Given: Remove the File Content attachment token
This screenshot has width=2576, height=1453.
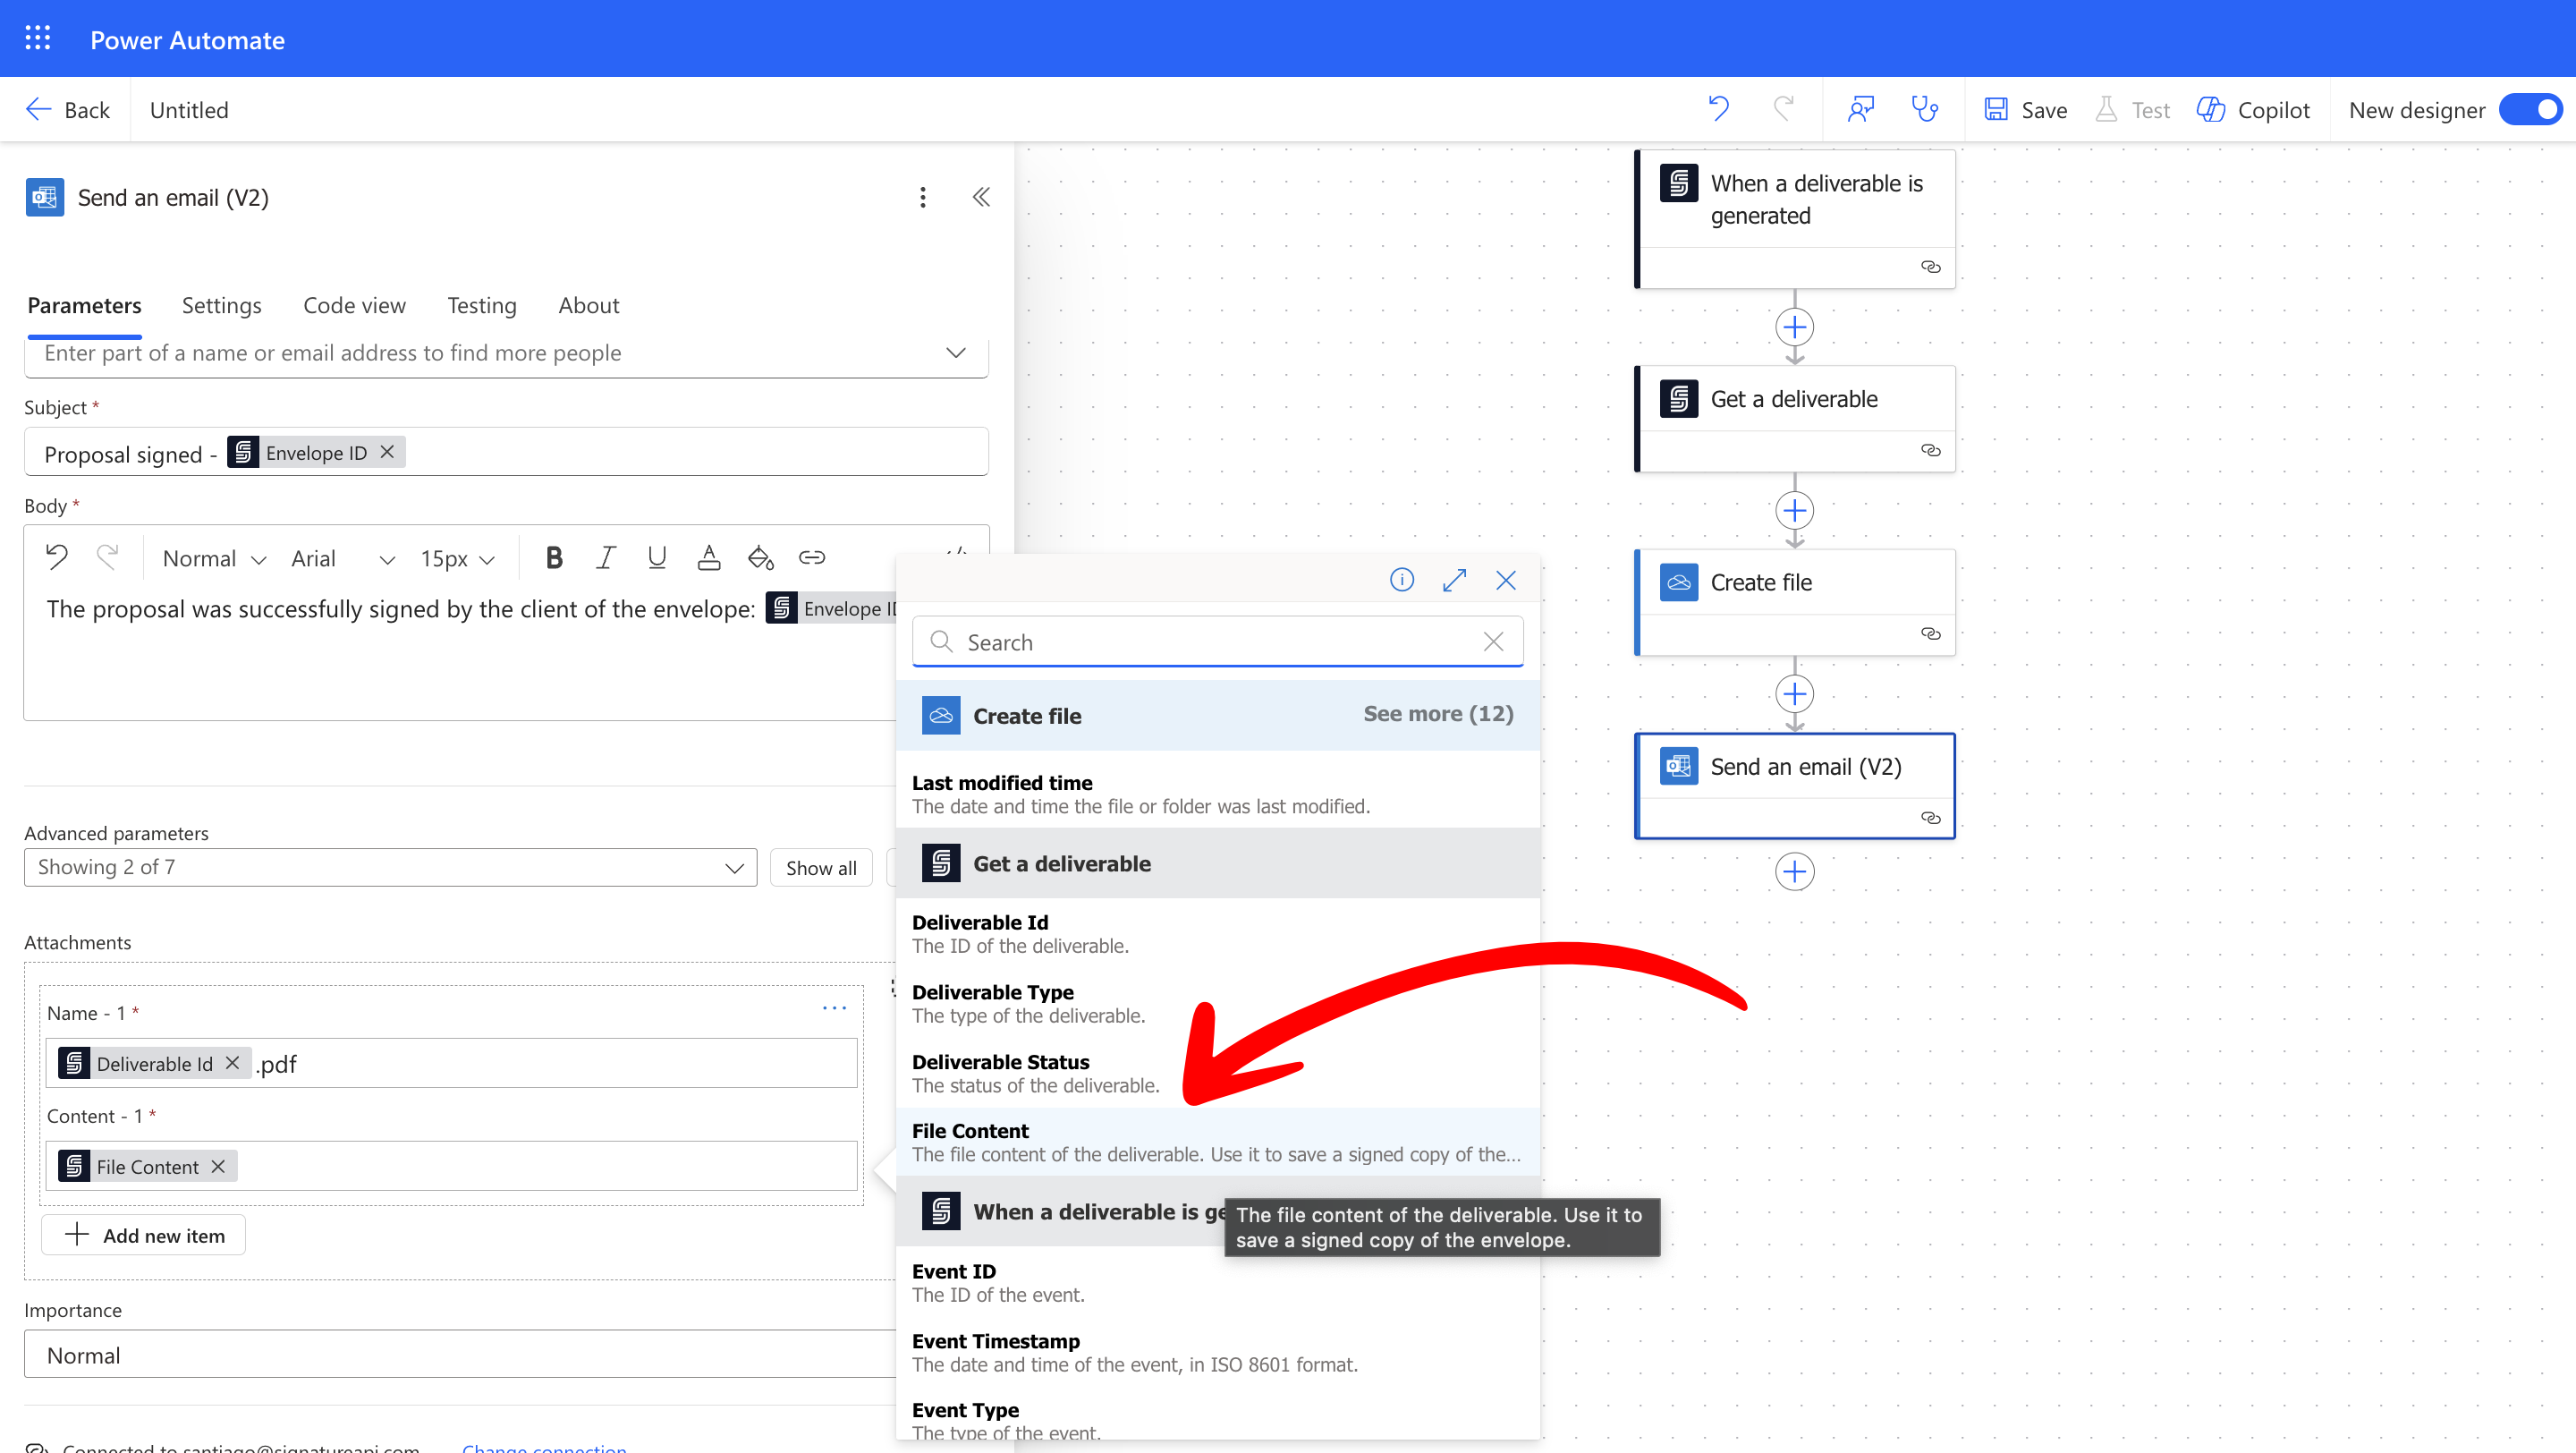Looking at the screenshot, I should 218,1166.
